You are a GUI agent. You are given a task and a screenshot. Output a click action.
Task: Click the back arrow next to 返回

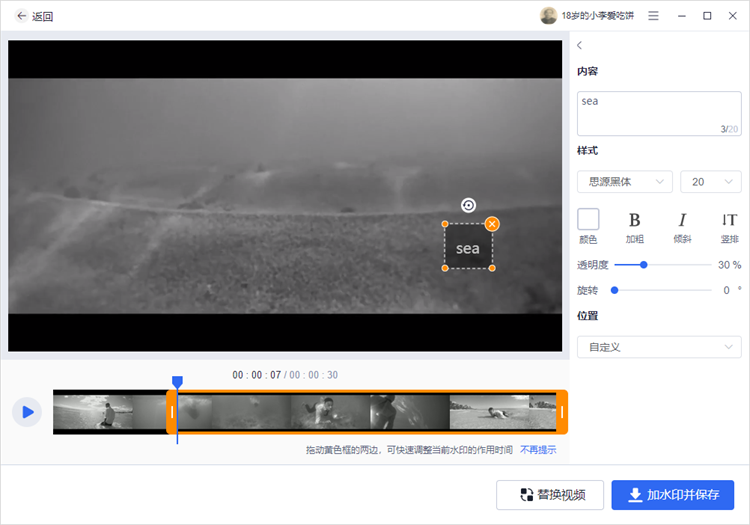click(22, 16)
